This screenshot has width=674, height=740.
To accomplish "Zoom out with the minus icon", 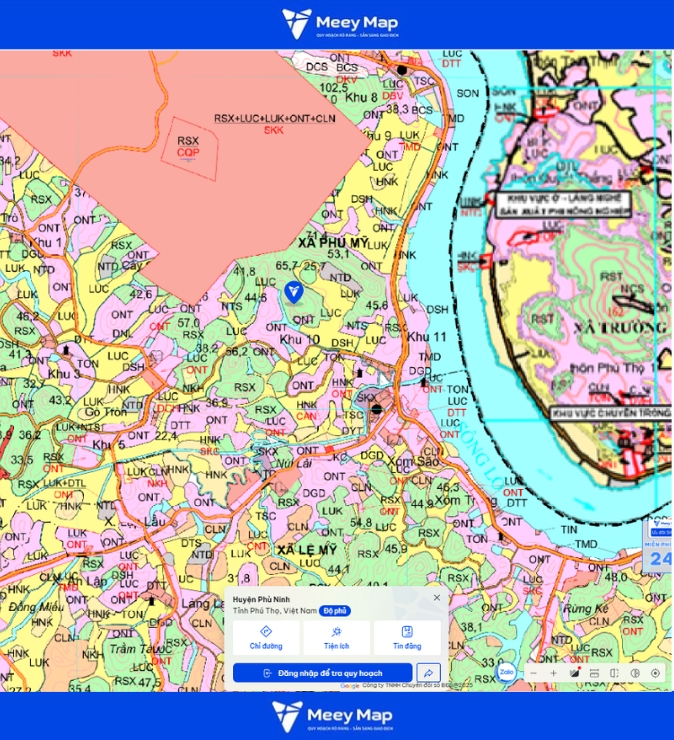I will [x=533, y=673].
